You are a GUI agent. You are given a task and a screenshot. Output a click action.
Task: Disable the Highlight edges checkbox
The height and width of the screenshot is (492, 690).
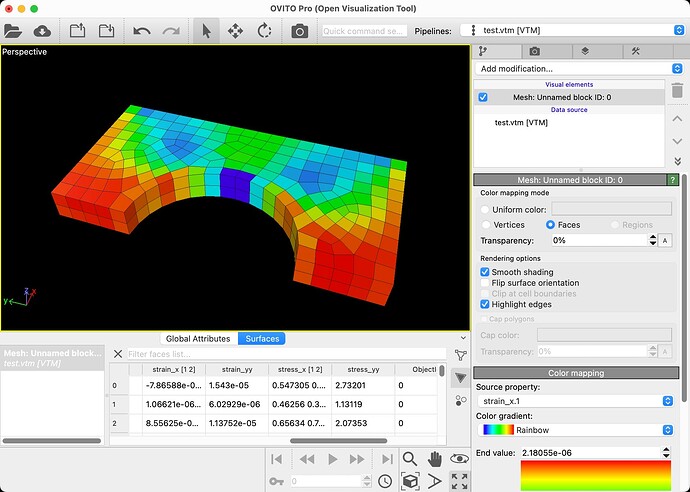pos(484,305)
